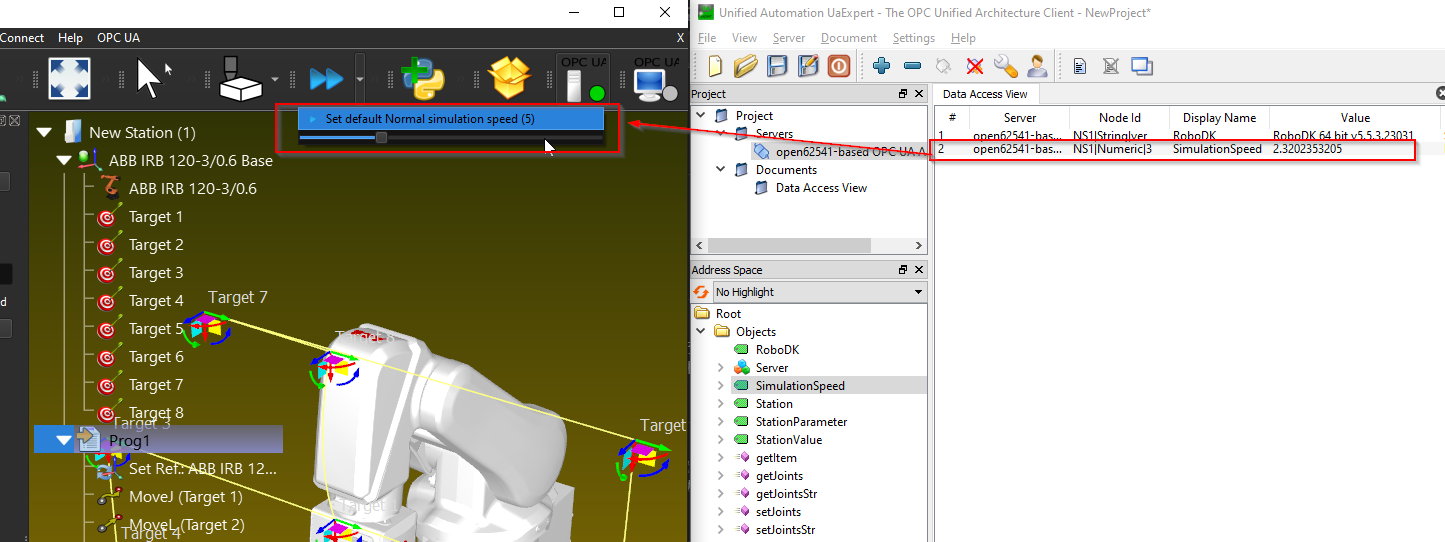Open the Help menu in RoboDK
Viewport: 1445px width, 542px height.
[x=71, y=38]
